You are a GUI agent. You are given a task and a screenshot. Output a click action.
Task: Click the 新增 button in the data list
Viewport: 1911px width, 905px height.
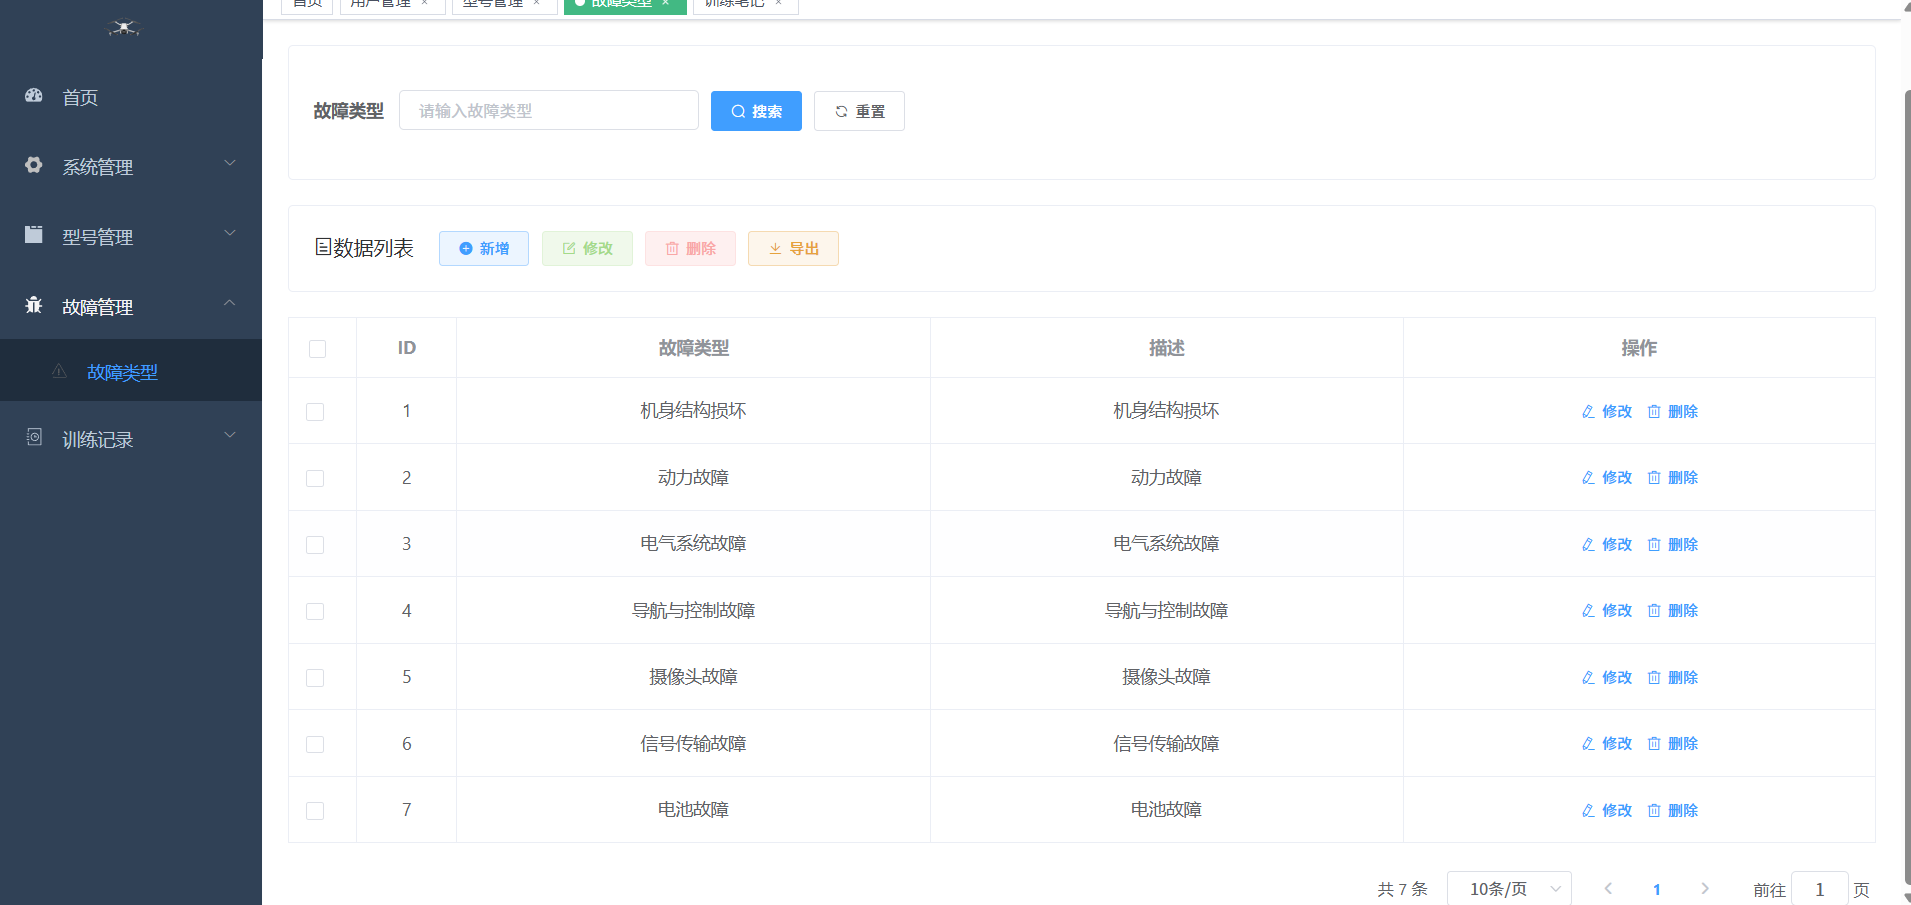click(x=484, y=249)
